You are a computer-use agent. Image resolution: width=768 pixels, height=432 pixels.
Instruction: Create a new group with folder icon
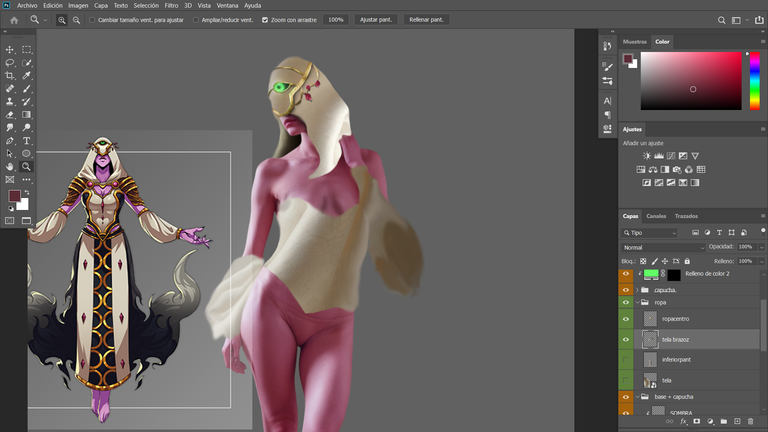[x=723, y=421]
